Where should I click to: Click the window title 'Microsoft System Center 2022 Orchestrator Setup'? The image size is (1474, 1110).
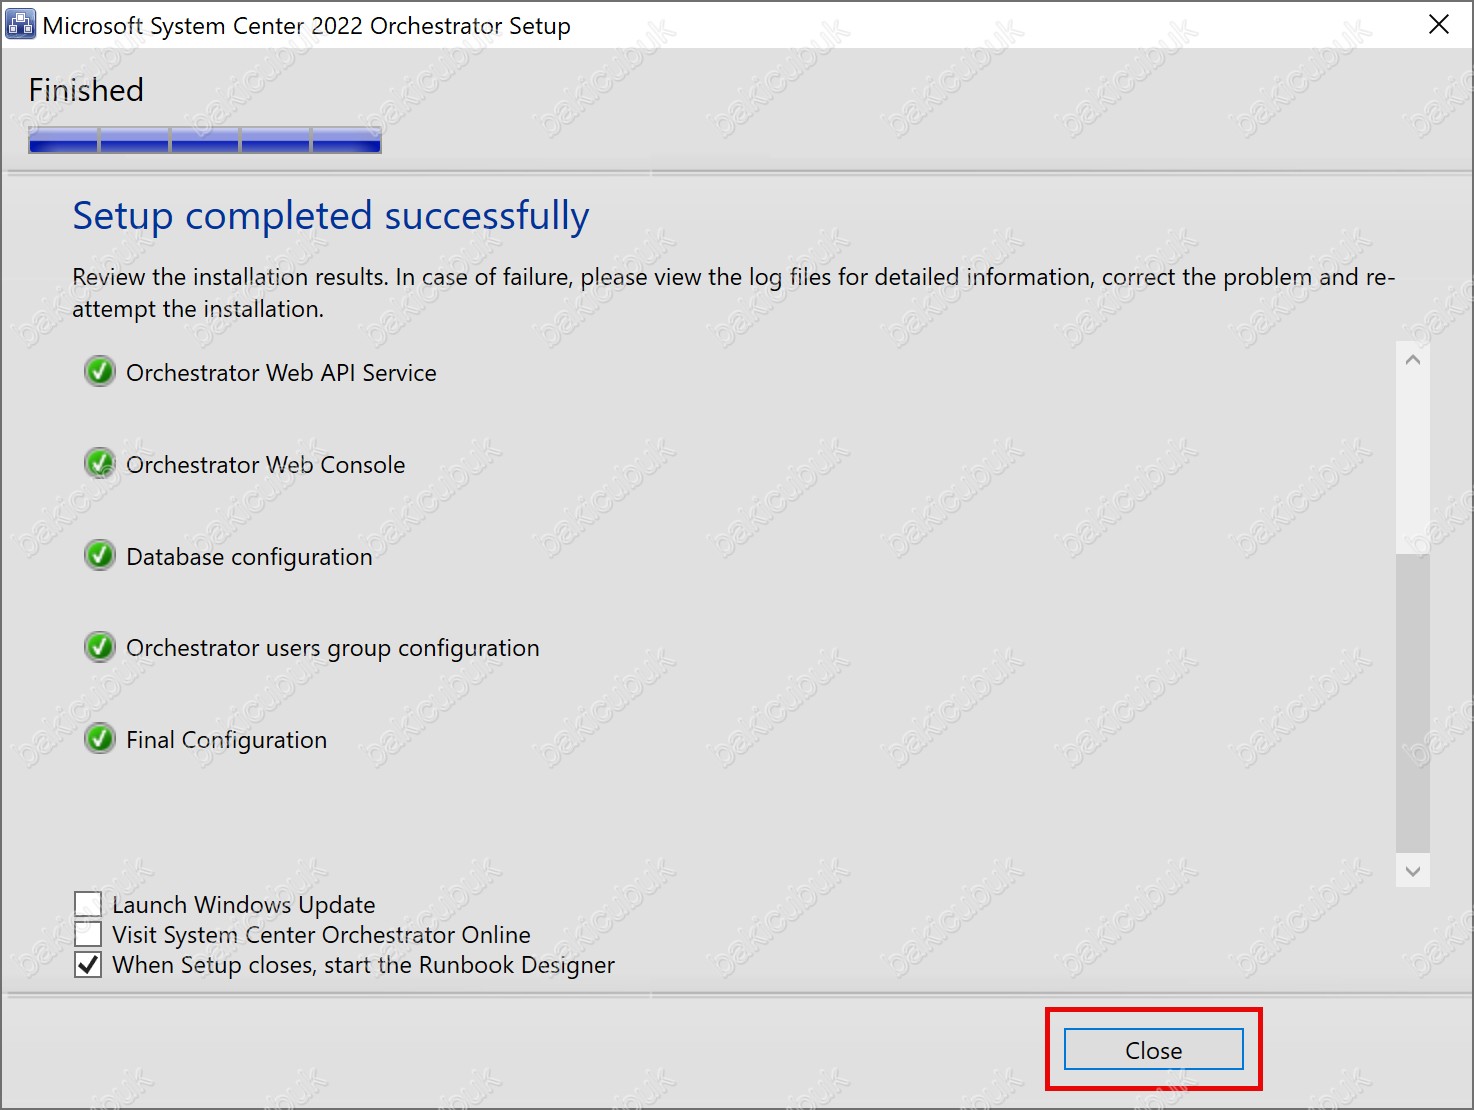click(306, 25)
